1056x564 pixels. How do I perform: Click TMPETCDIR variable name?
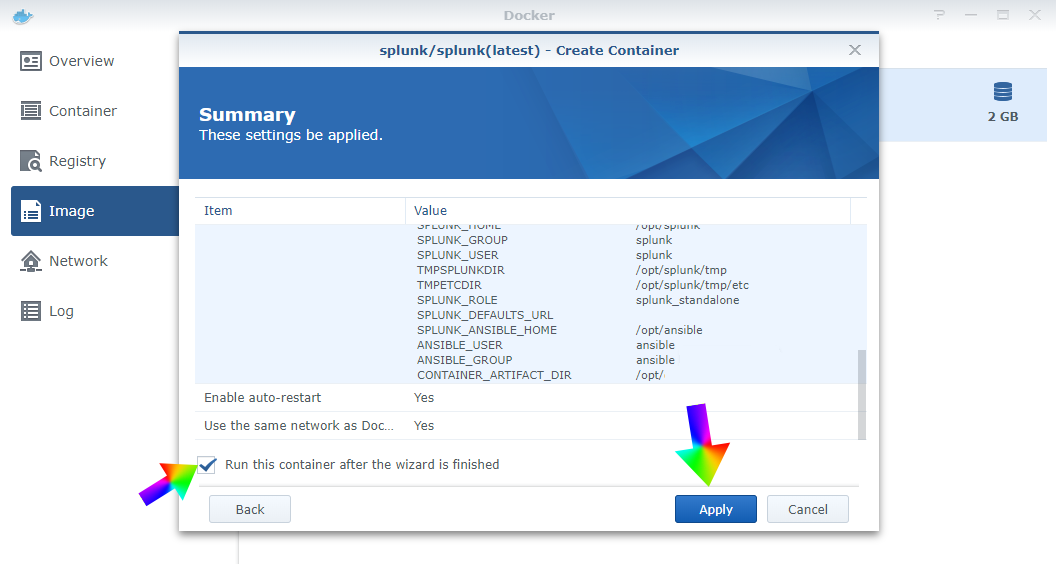[449, 285]
